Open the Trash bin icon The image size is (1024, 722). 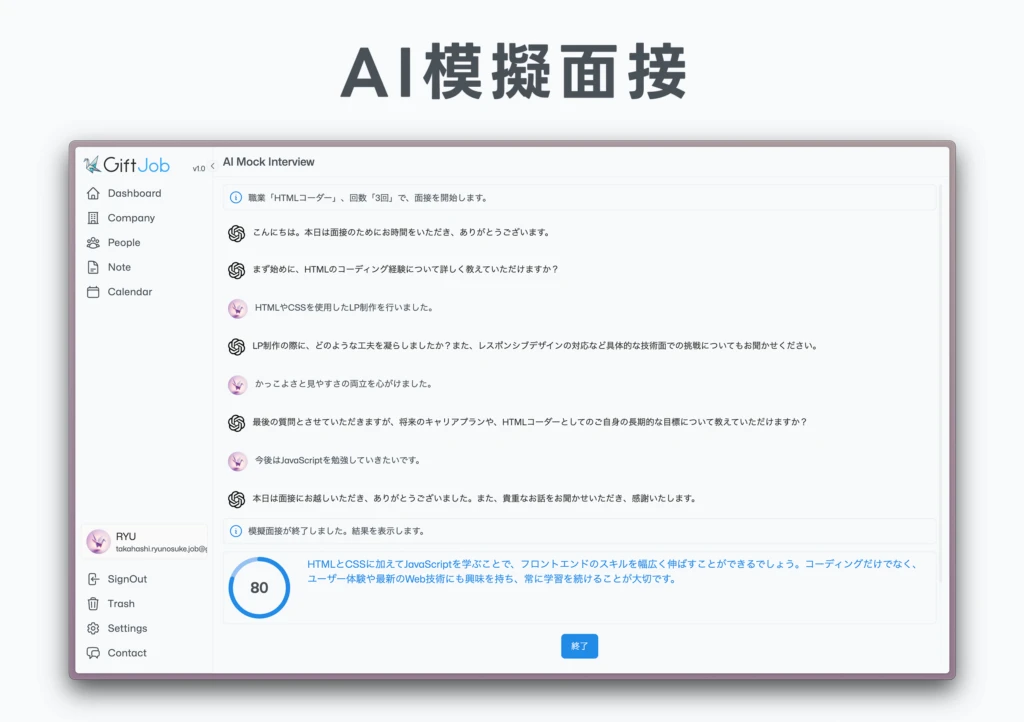[92, 603]
